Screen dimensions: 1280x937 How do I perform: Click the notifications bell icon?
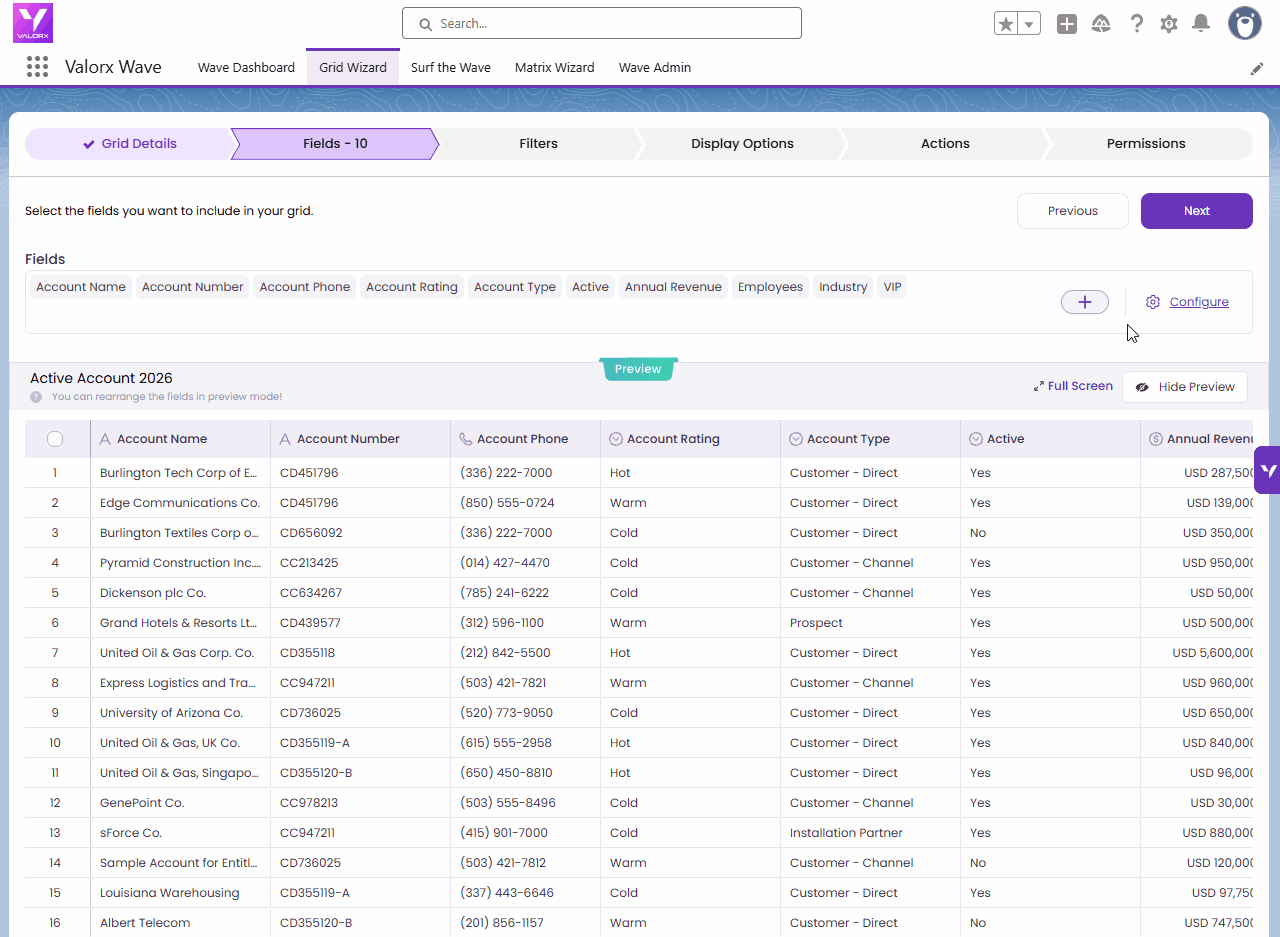pos(1201,24)
